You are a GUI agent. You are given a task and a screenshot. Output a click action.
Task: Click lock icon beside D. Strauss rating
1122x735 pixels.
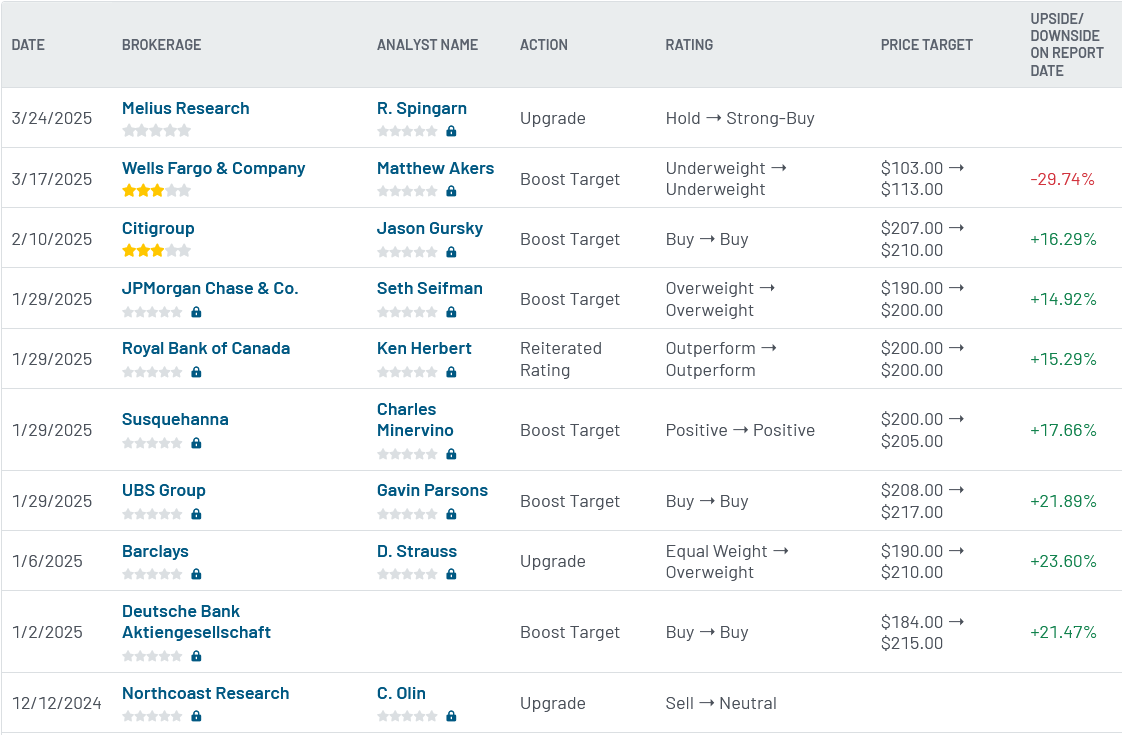[451, 574]
